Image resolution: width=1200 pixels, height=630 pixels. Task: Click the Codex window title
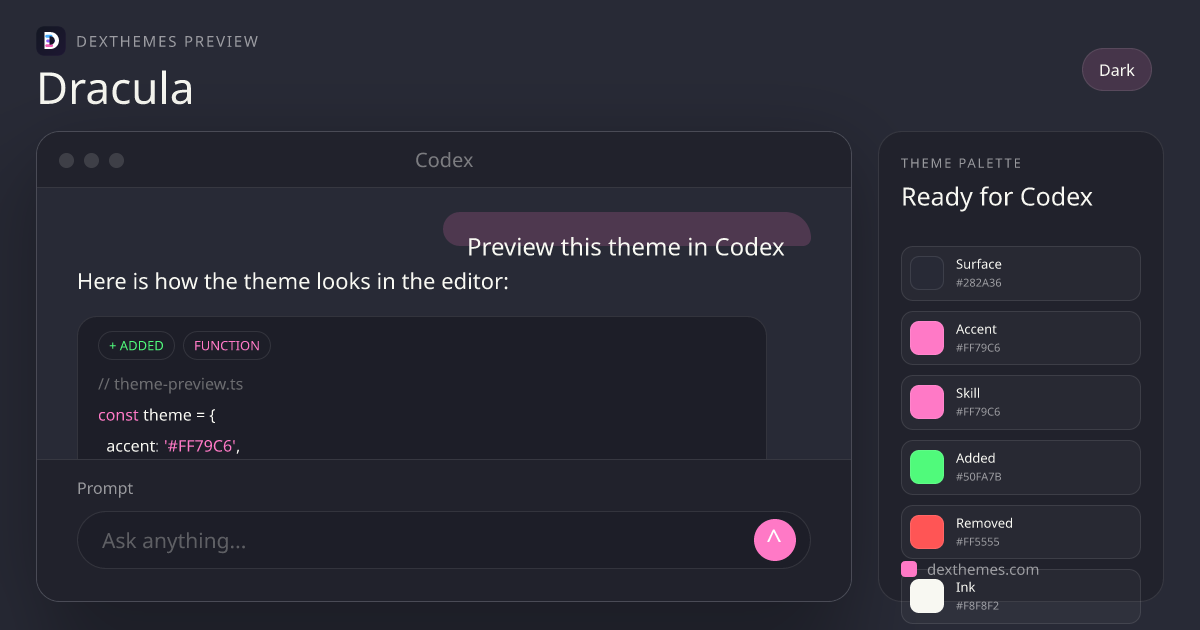coord(444,160)
